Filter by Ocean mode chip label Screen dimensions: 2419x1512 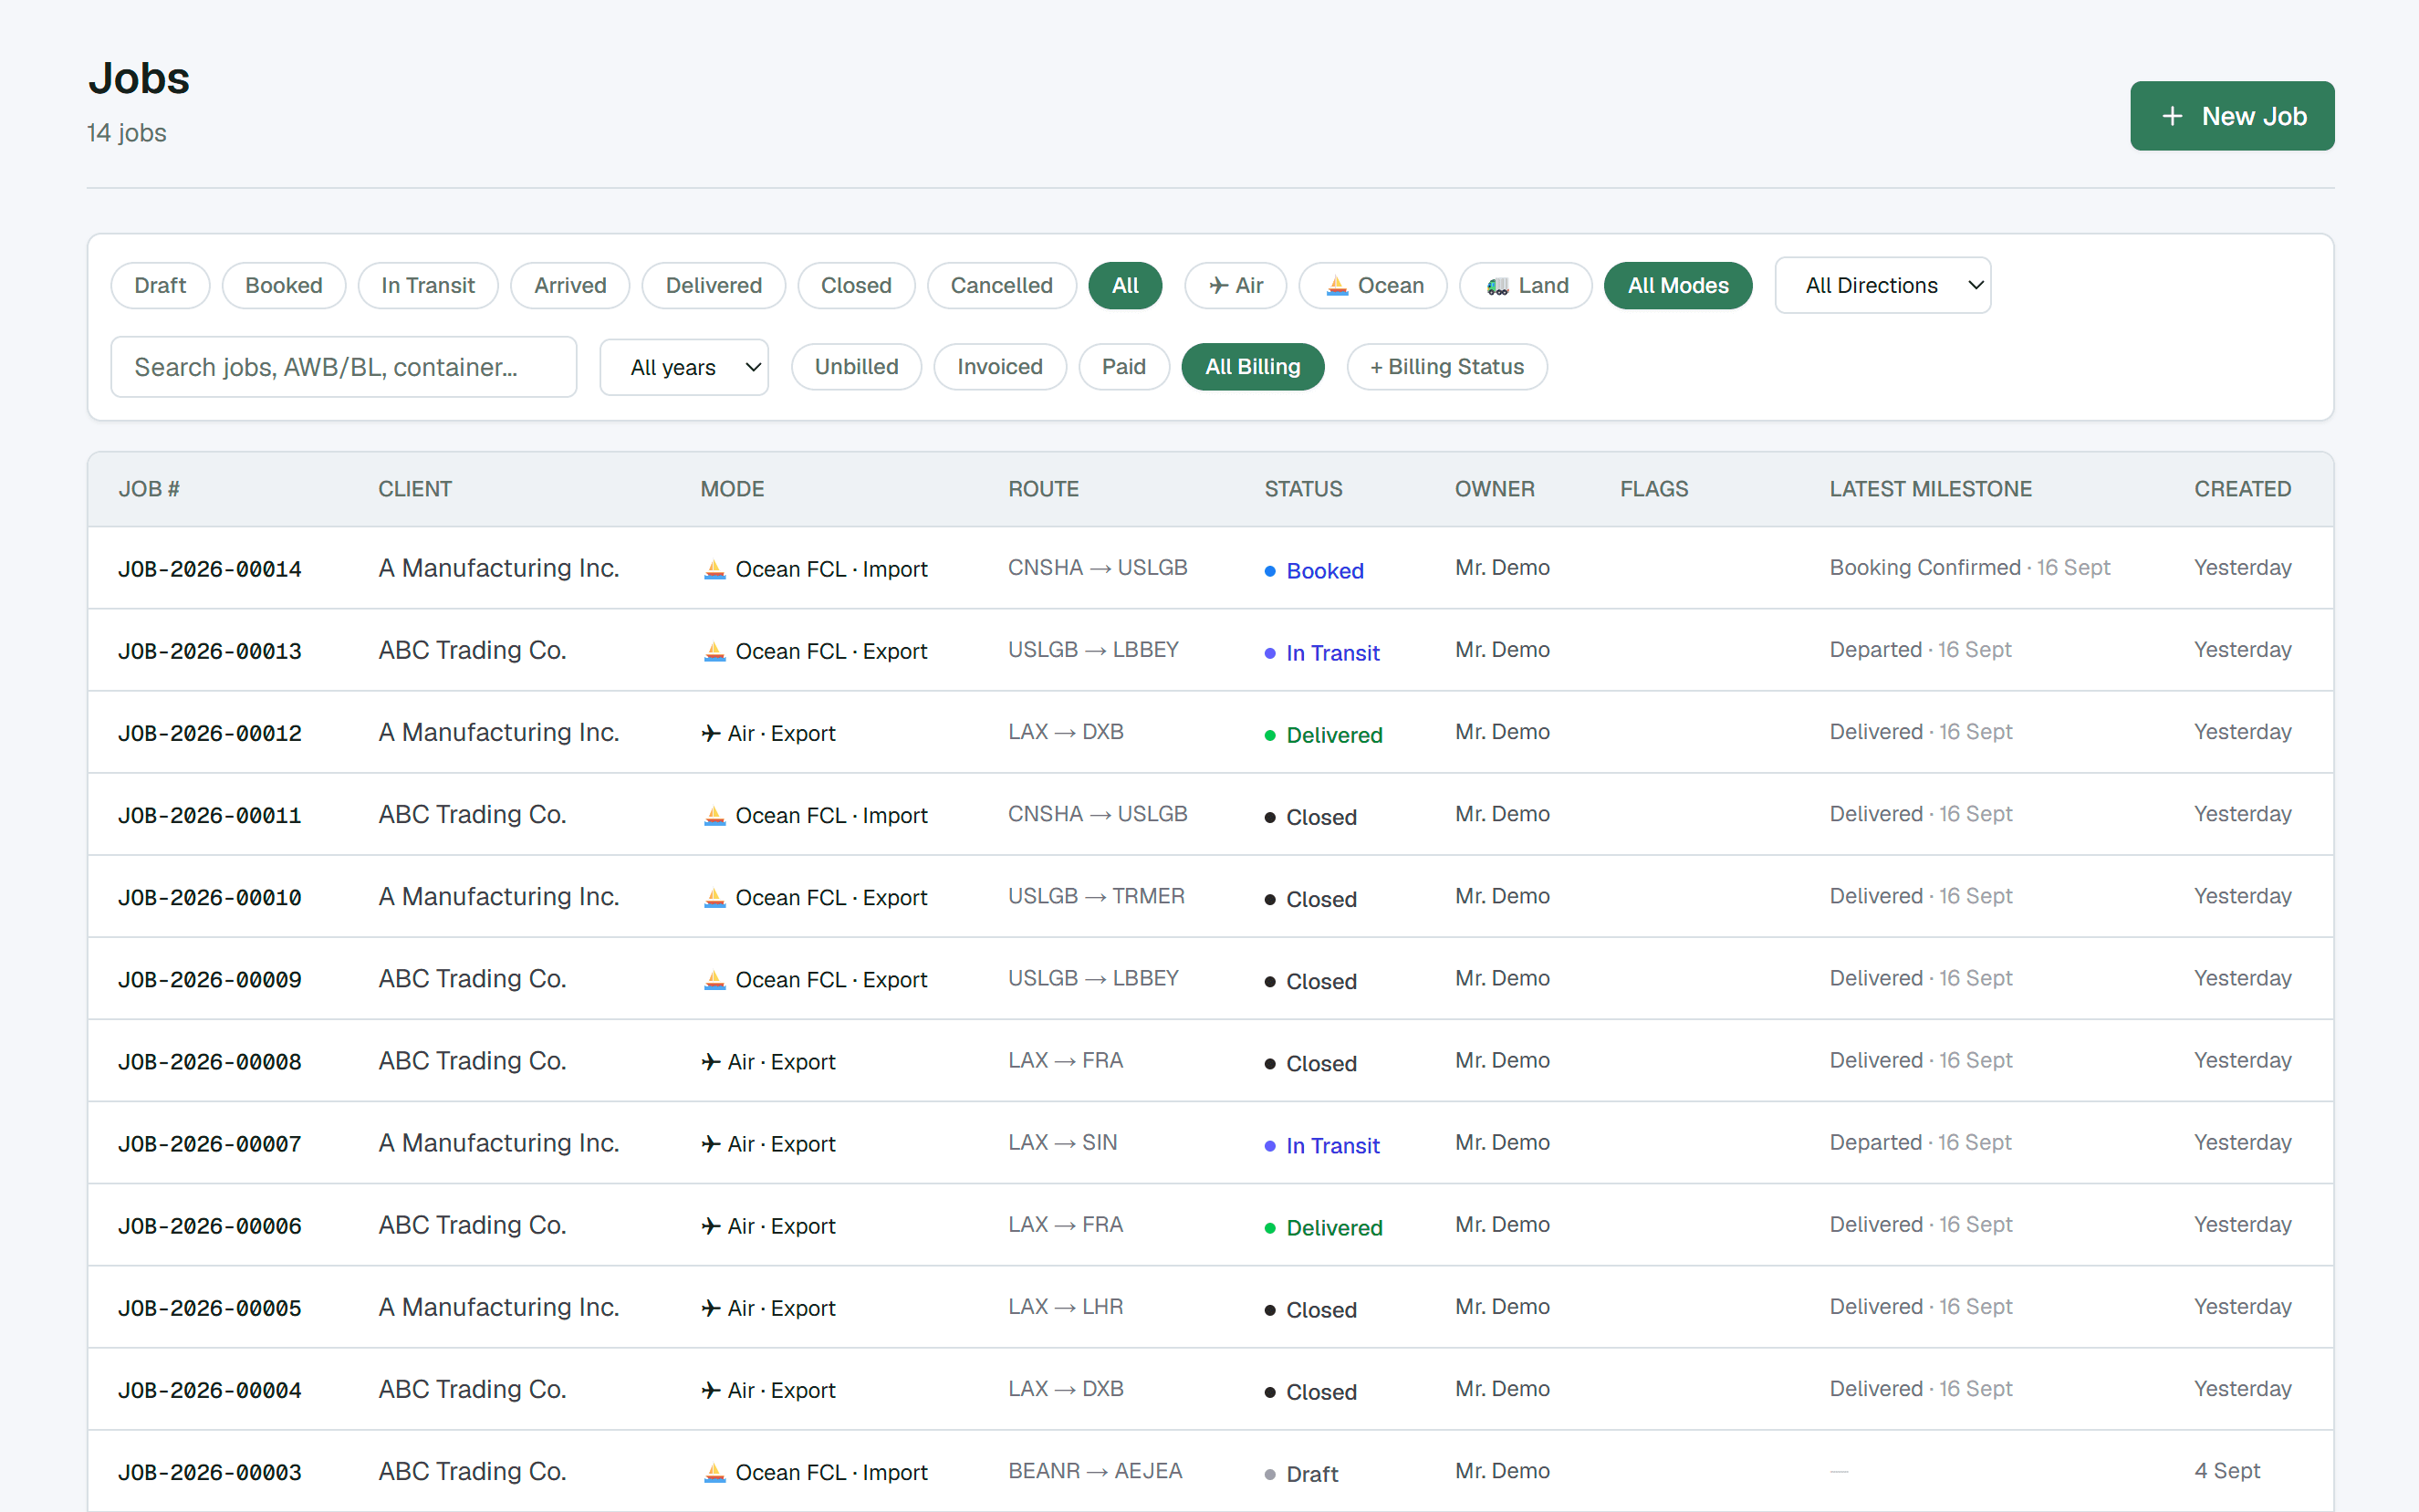[1391, 286]
